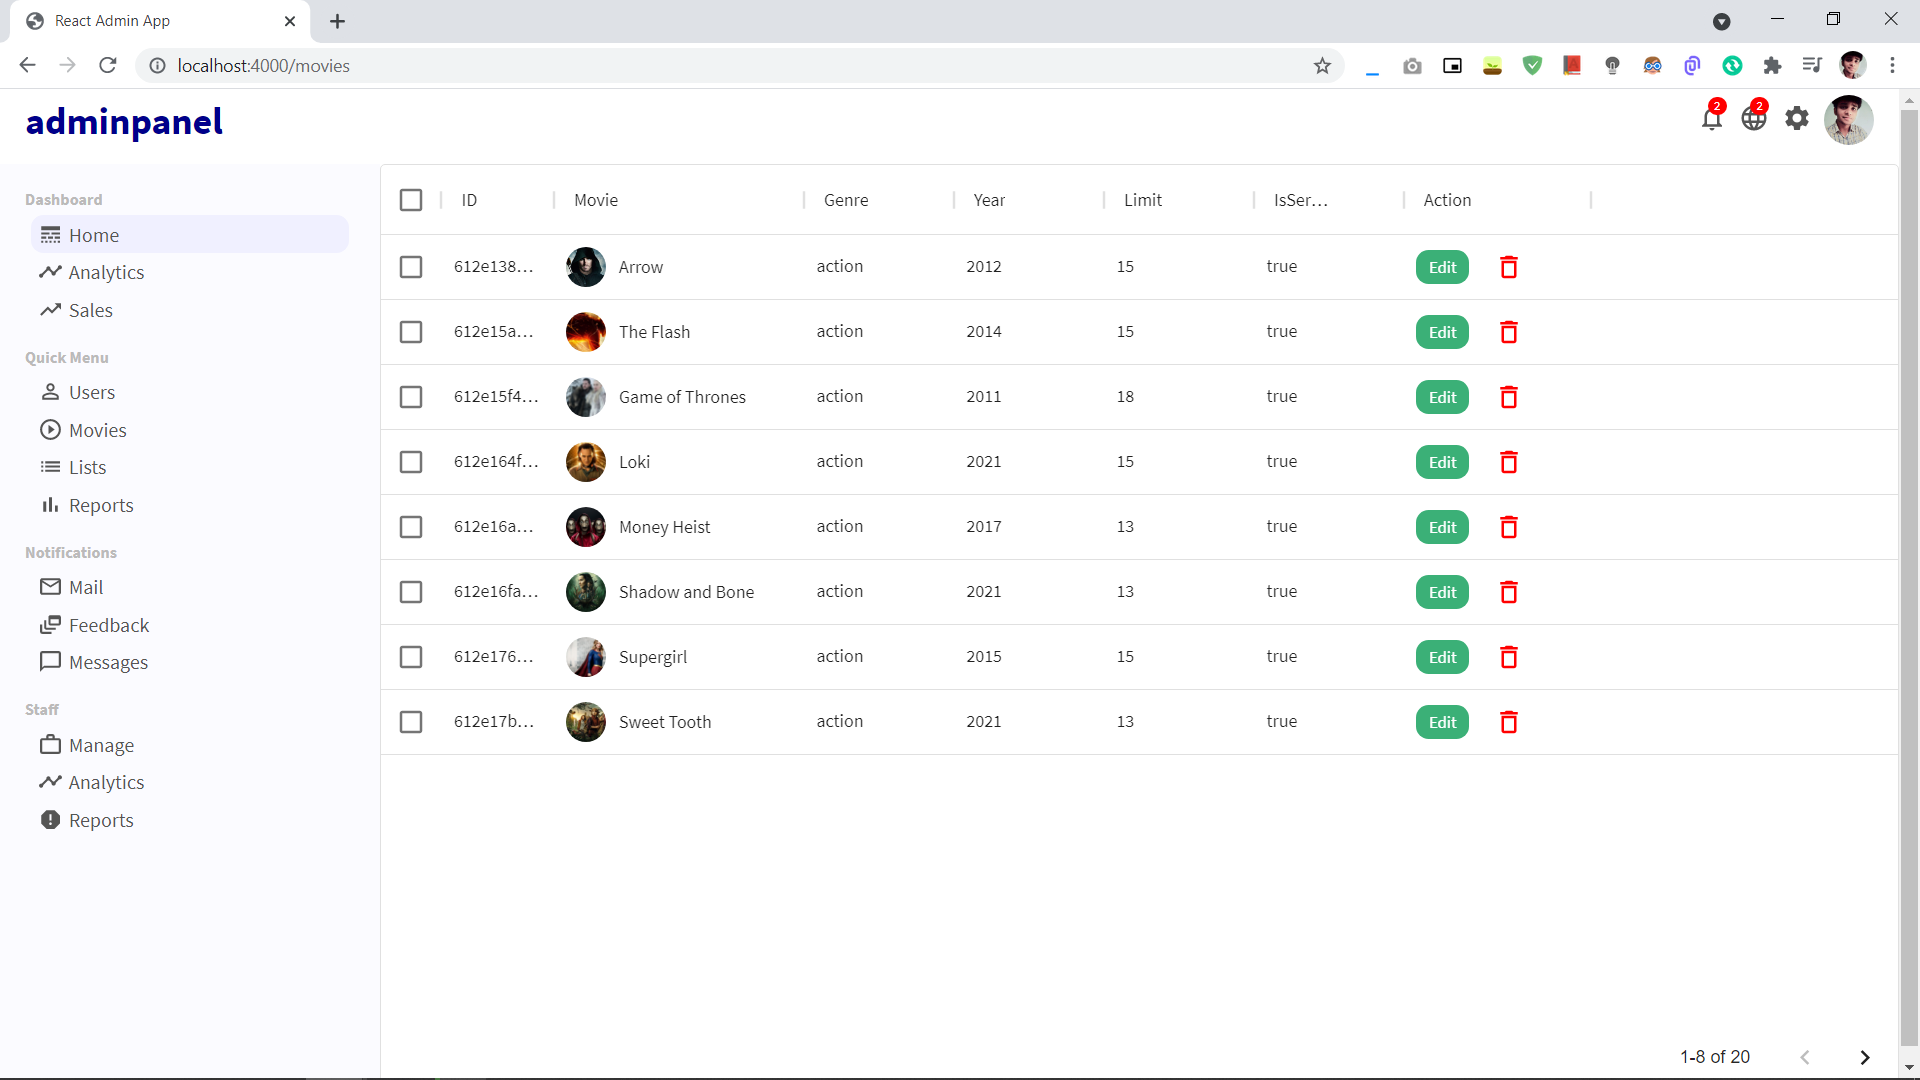This screenshot has height=1080, width=1920.
Task: Delete the Loki movie with trash icon
Action: [1509, 462]
